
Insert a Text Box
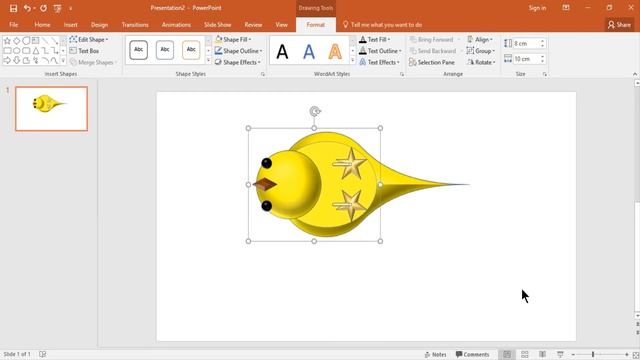(x=84, y=51)
